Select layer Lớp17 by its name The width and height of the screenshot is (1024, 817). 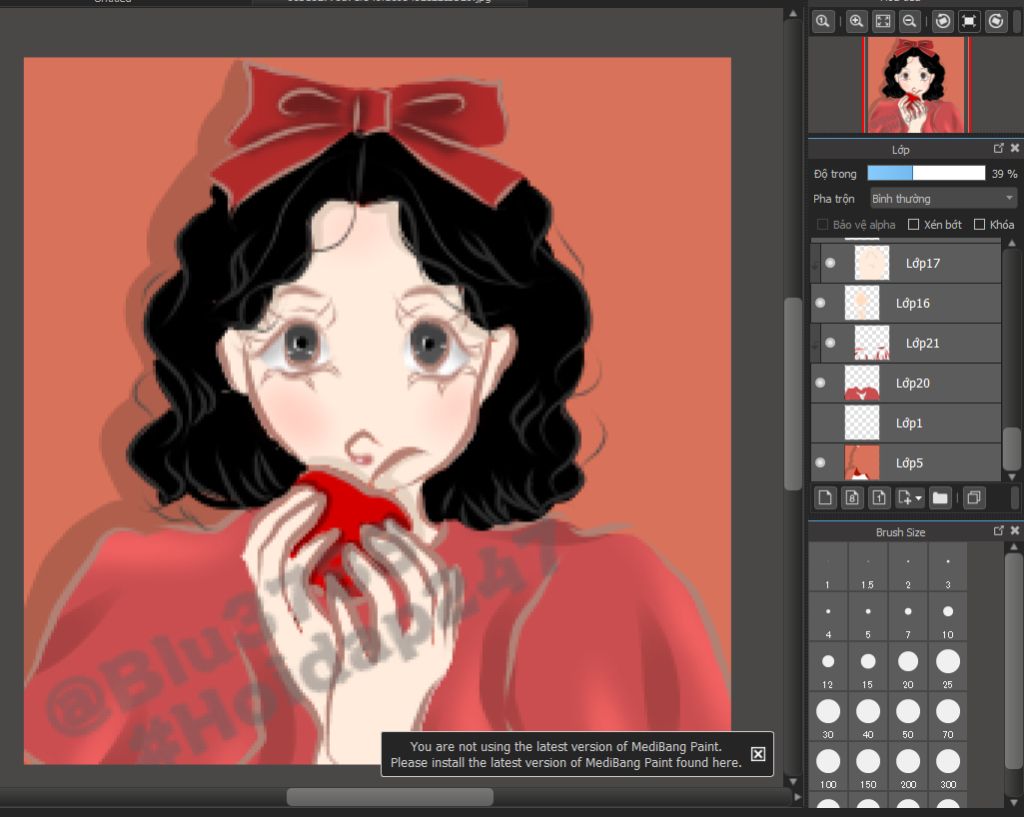pyautogui.click(x=922, y=263)
